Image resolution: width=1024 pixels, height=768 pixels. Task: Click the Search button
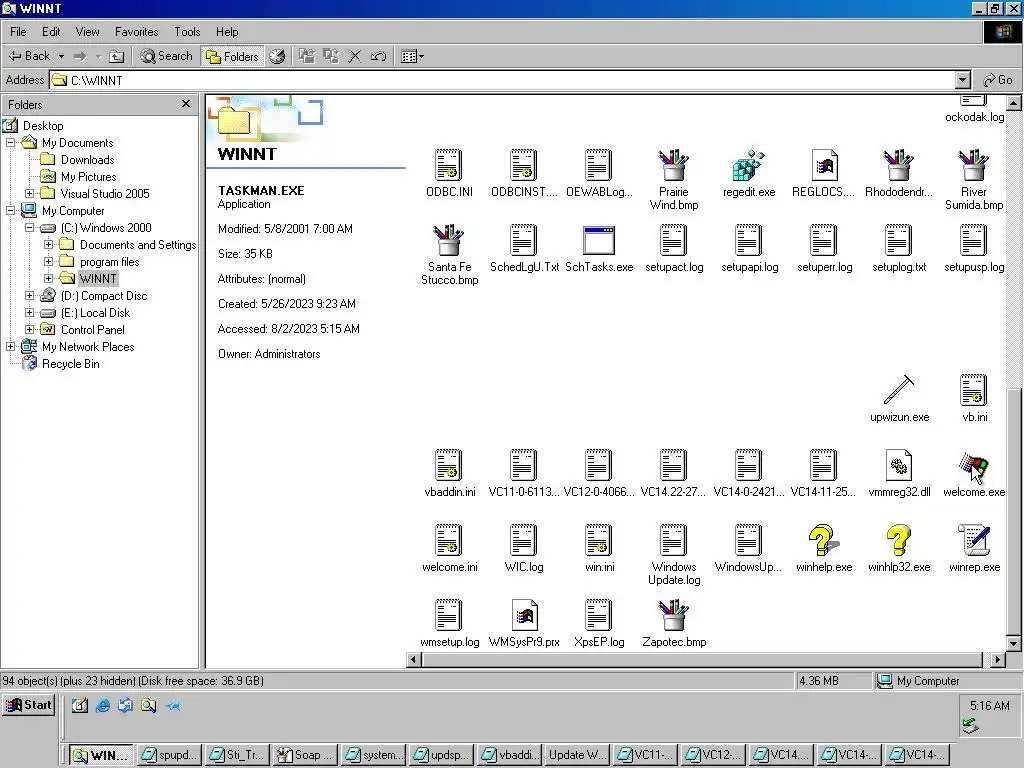[x=167, y=56]
